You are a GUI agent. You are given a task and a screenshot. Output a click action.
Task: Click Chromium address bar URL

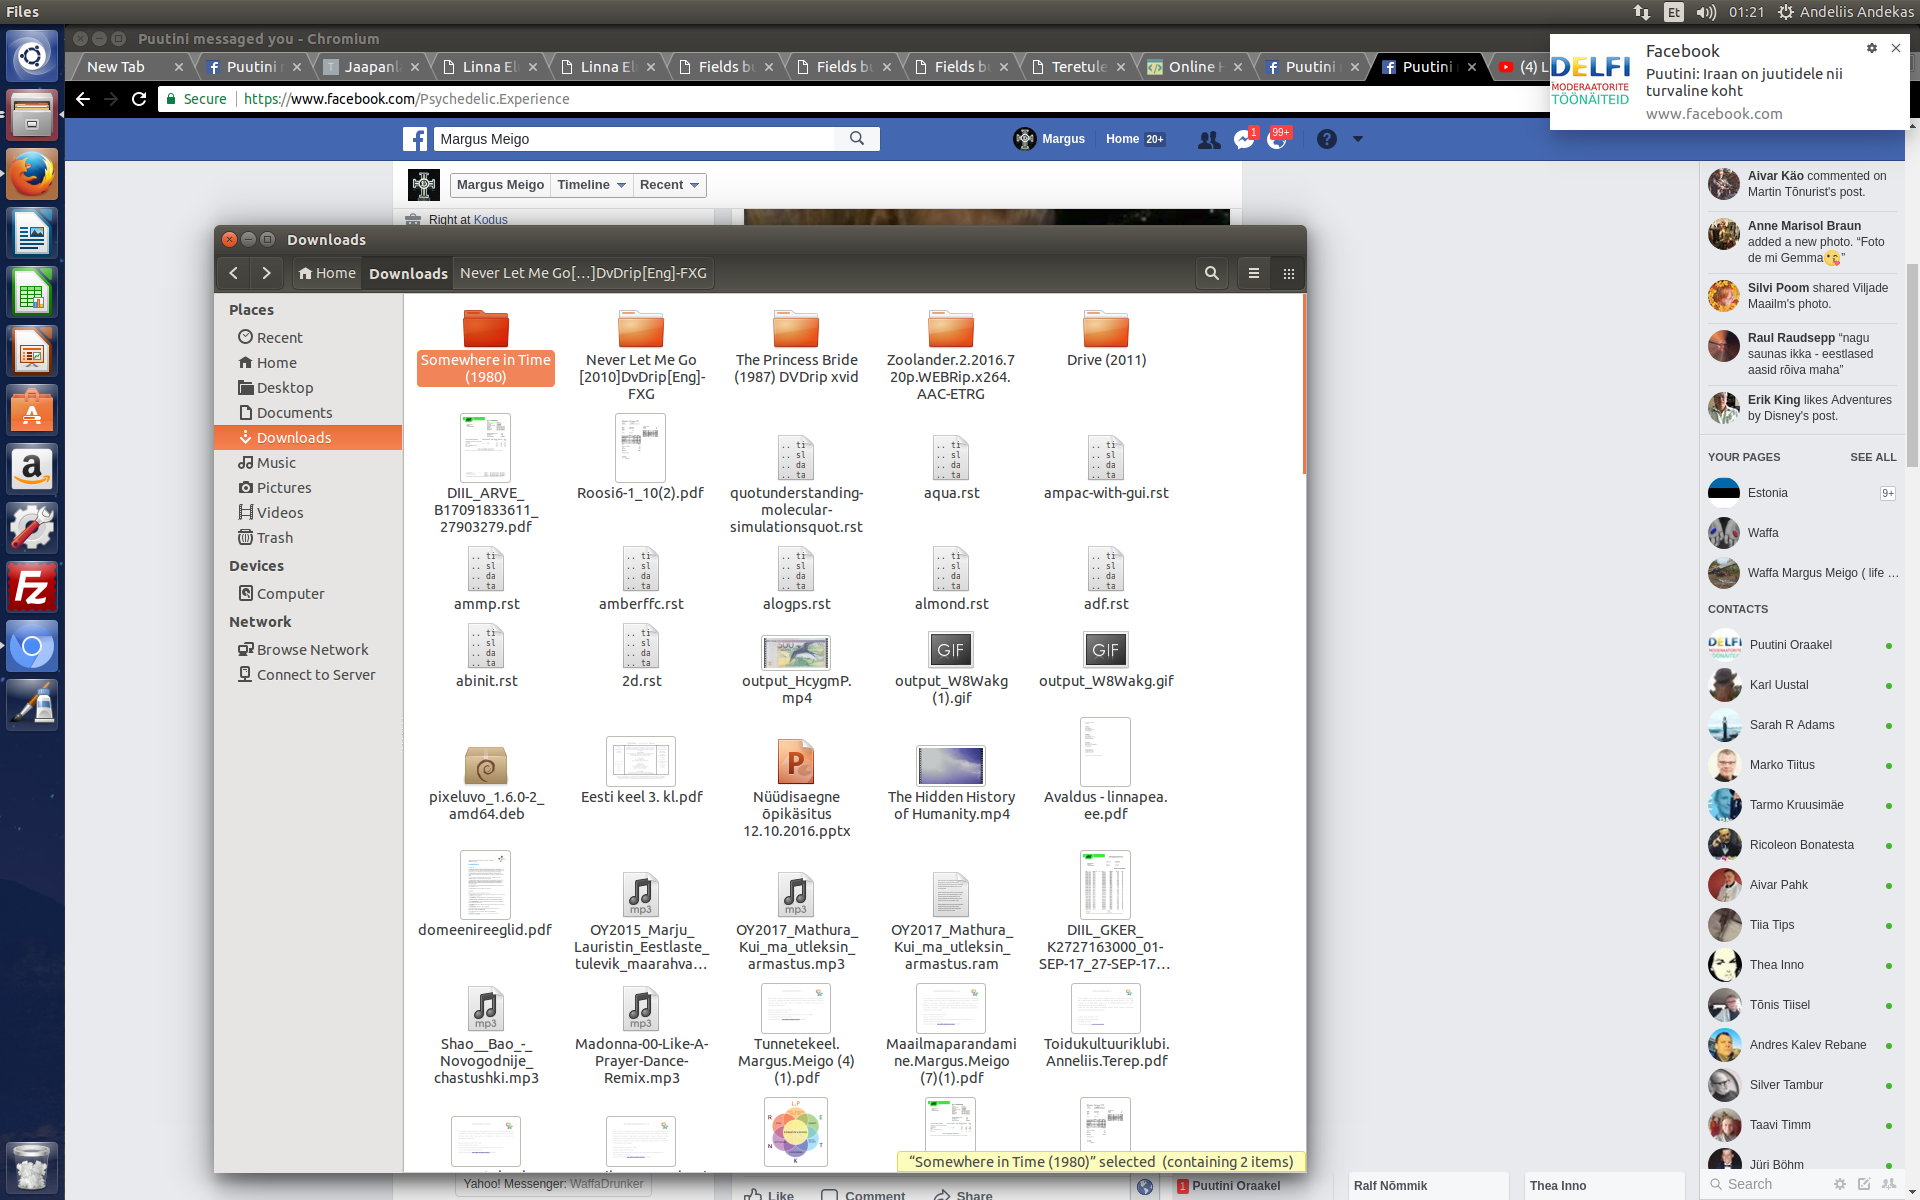click(406, 99)
